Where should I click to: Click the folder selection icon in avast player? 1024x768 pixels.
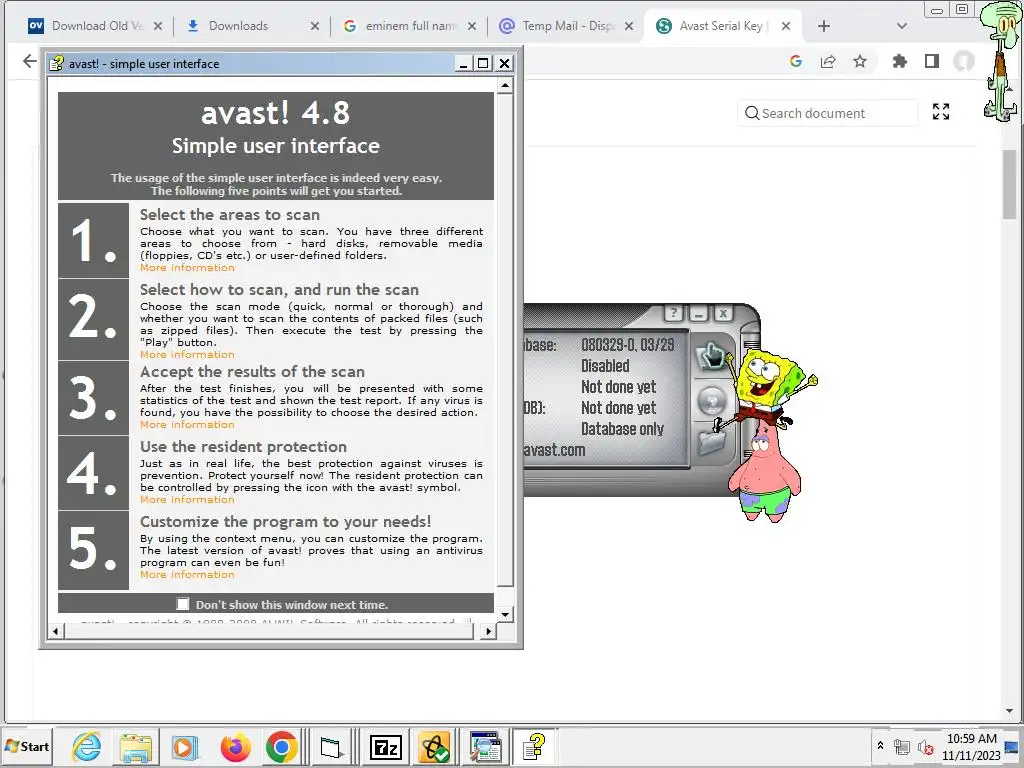(x=712, y=443)
